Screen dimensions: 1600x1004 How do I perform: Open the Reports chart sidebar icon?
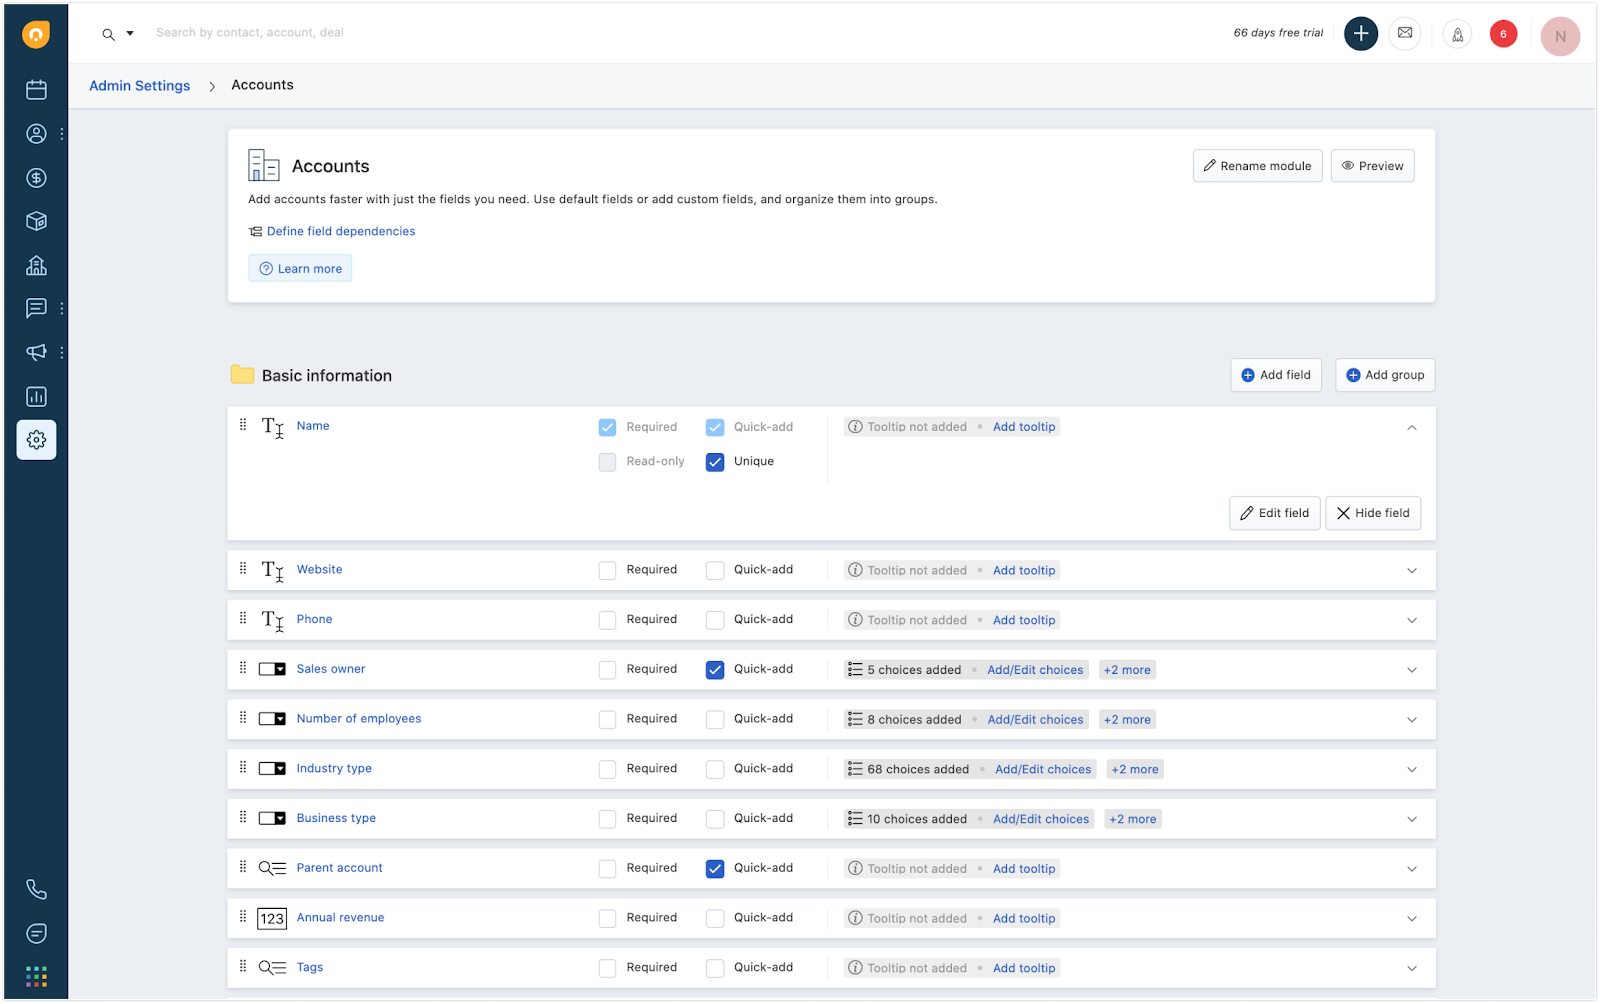tap(36, 397)
